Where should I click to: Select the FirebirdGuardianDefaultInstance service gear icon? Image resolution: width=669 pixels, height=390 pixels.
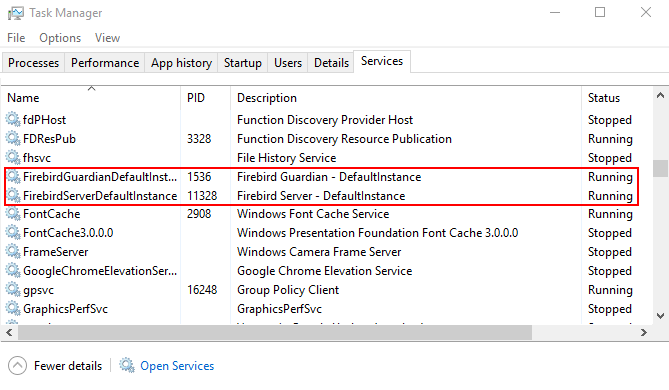tap(13, 177)
